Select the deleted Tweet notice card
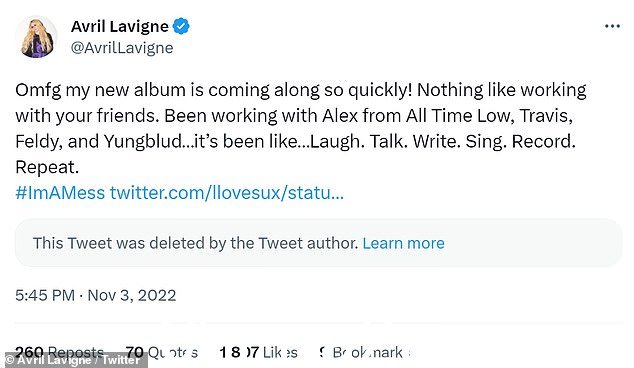The image size is (634, 368). pyautogui.click(x=318, y=243)
